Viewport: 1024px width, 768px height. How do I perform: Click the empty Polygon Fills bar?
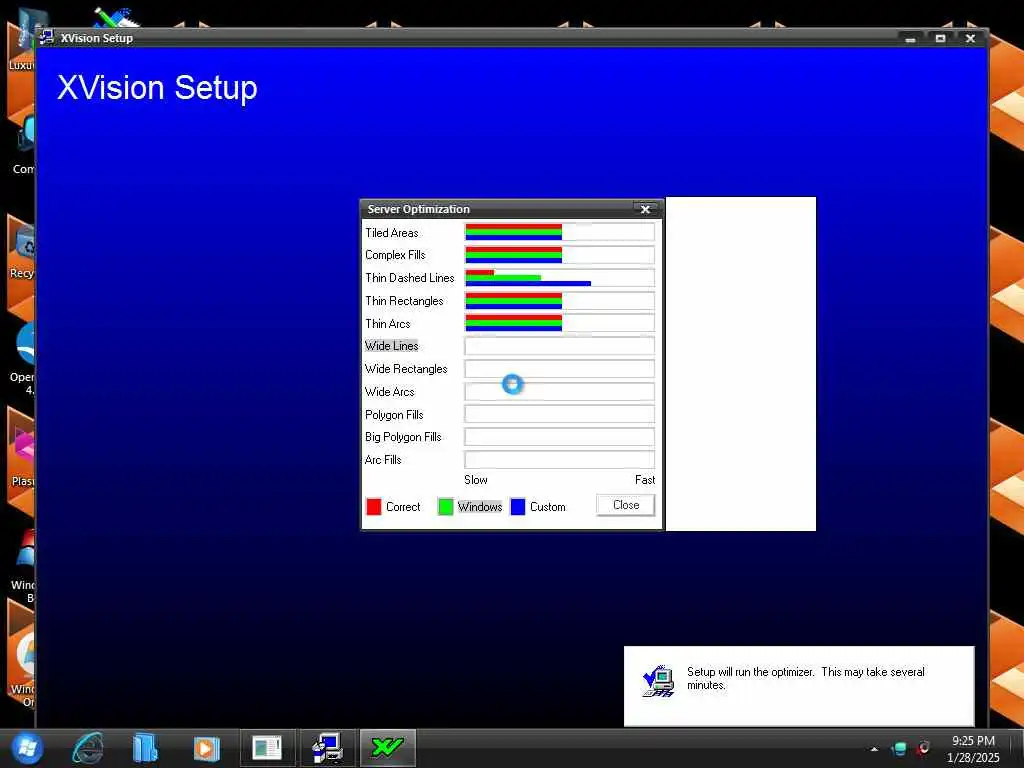click(x=560, y=415)
